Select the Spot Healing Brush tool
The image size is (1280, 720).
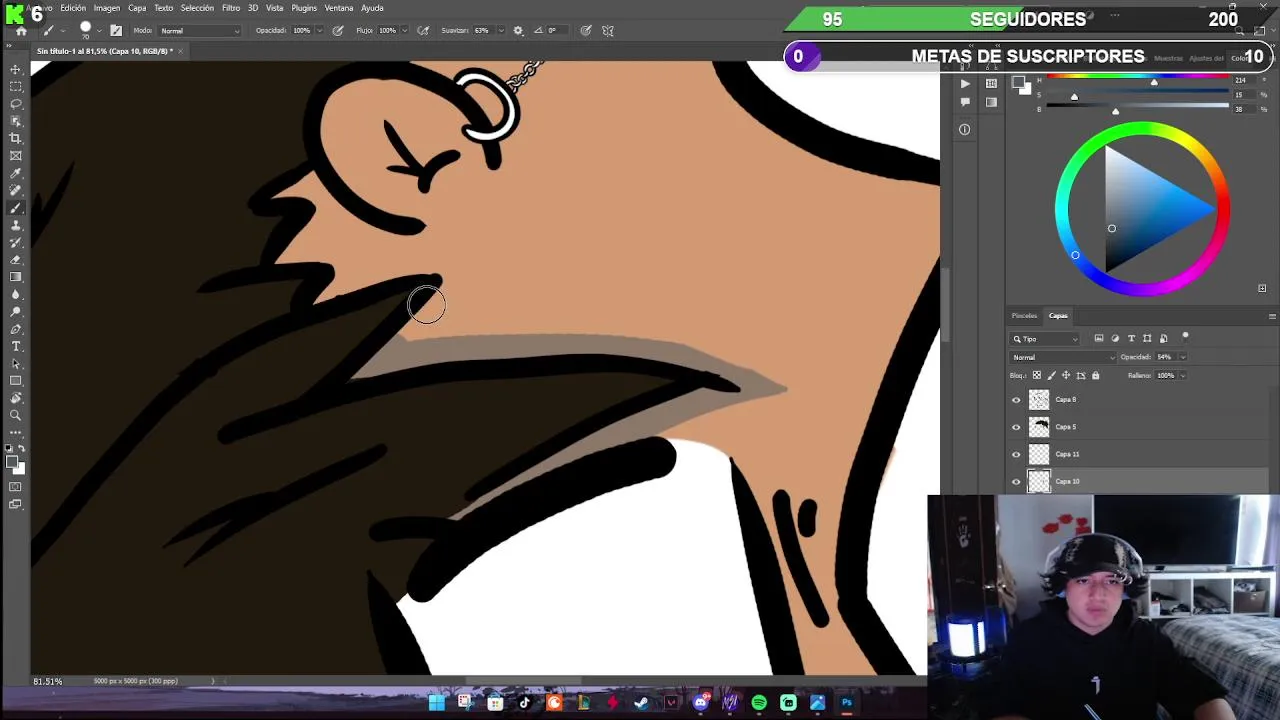pyautogui.click(x=16, y=190)
